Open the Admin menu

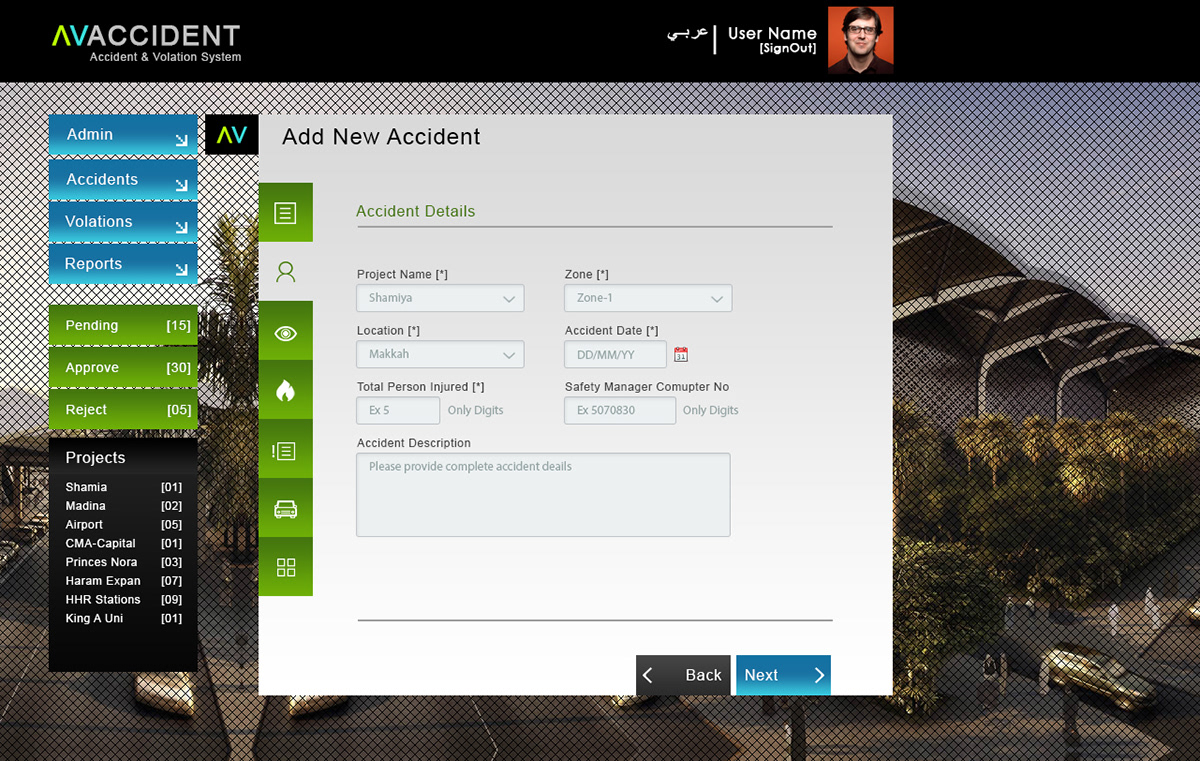(123, 135)
